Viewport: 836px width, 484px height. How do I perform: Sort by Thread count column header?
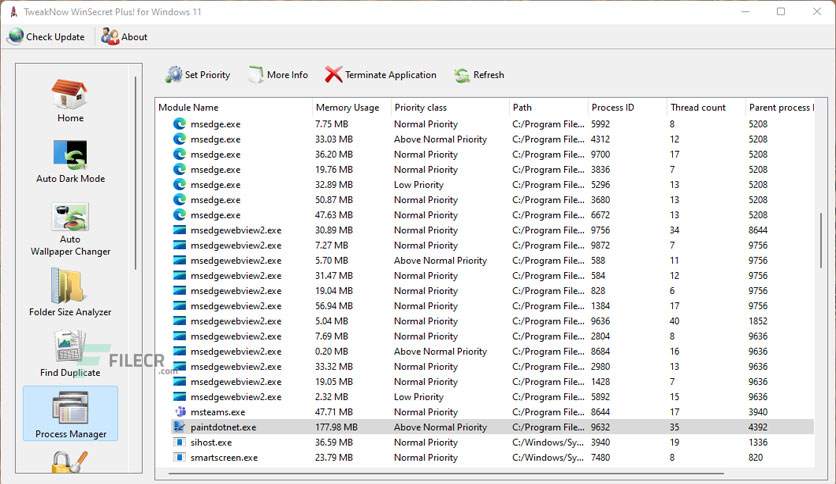point(698,107)
